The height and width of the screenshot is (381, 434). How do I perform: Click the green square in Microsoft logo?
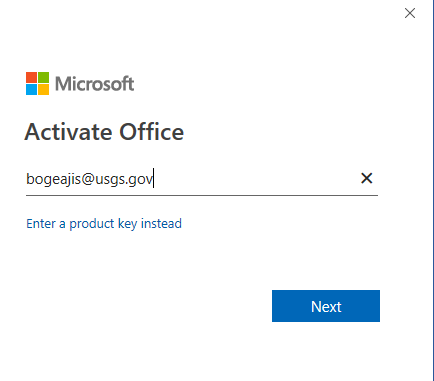(44, 77)
